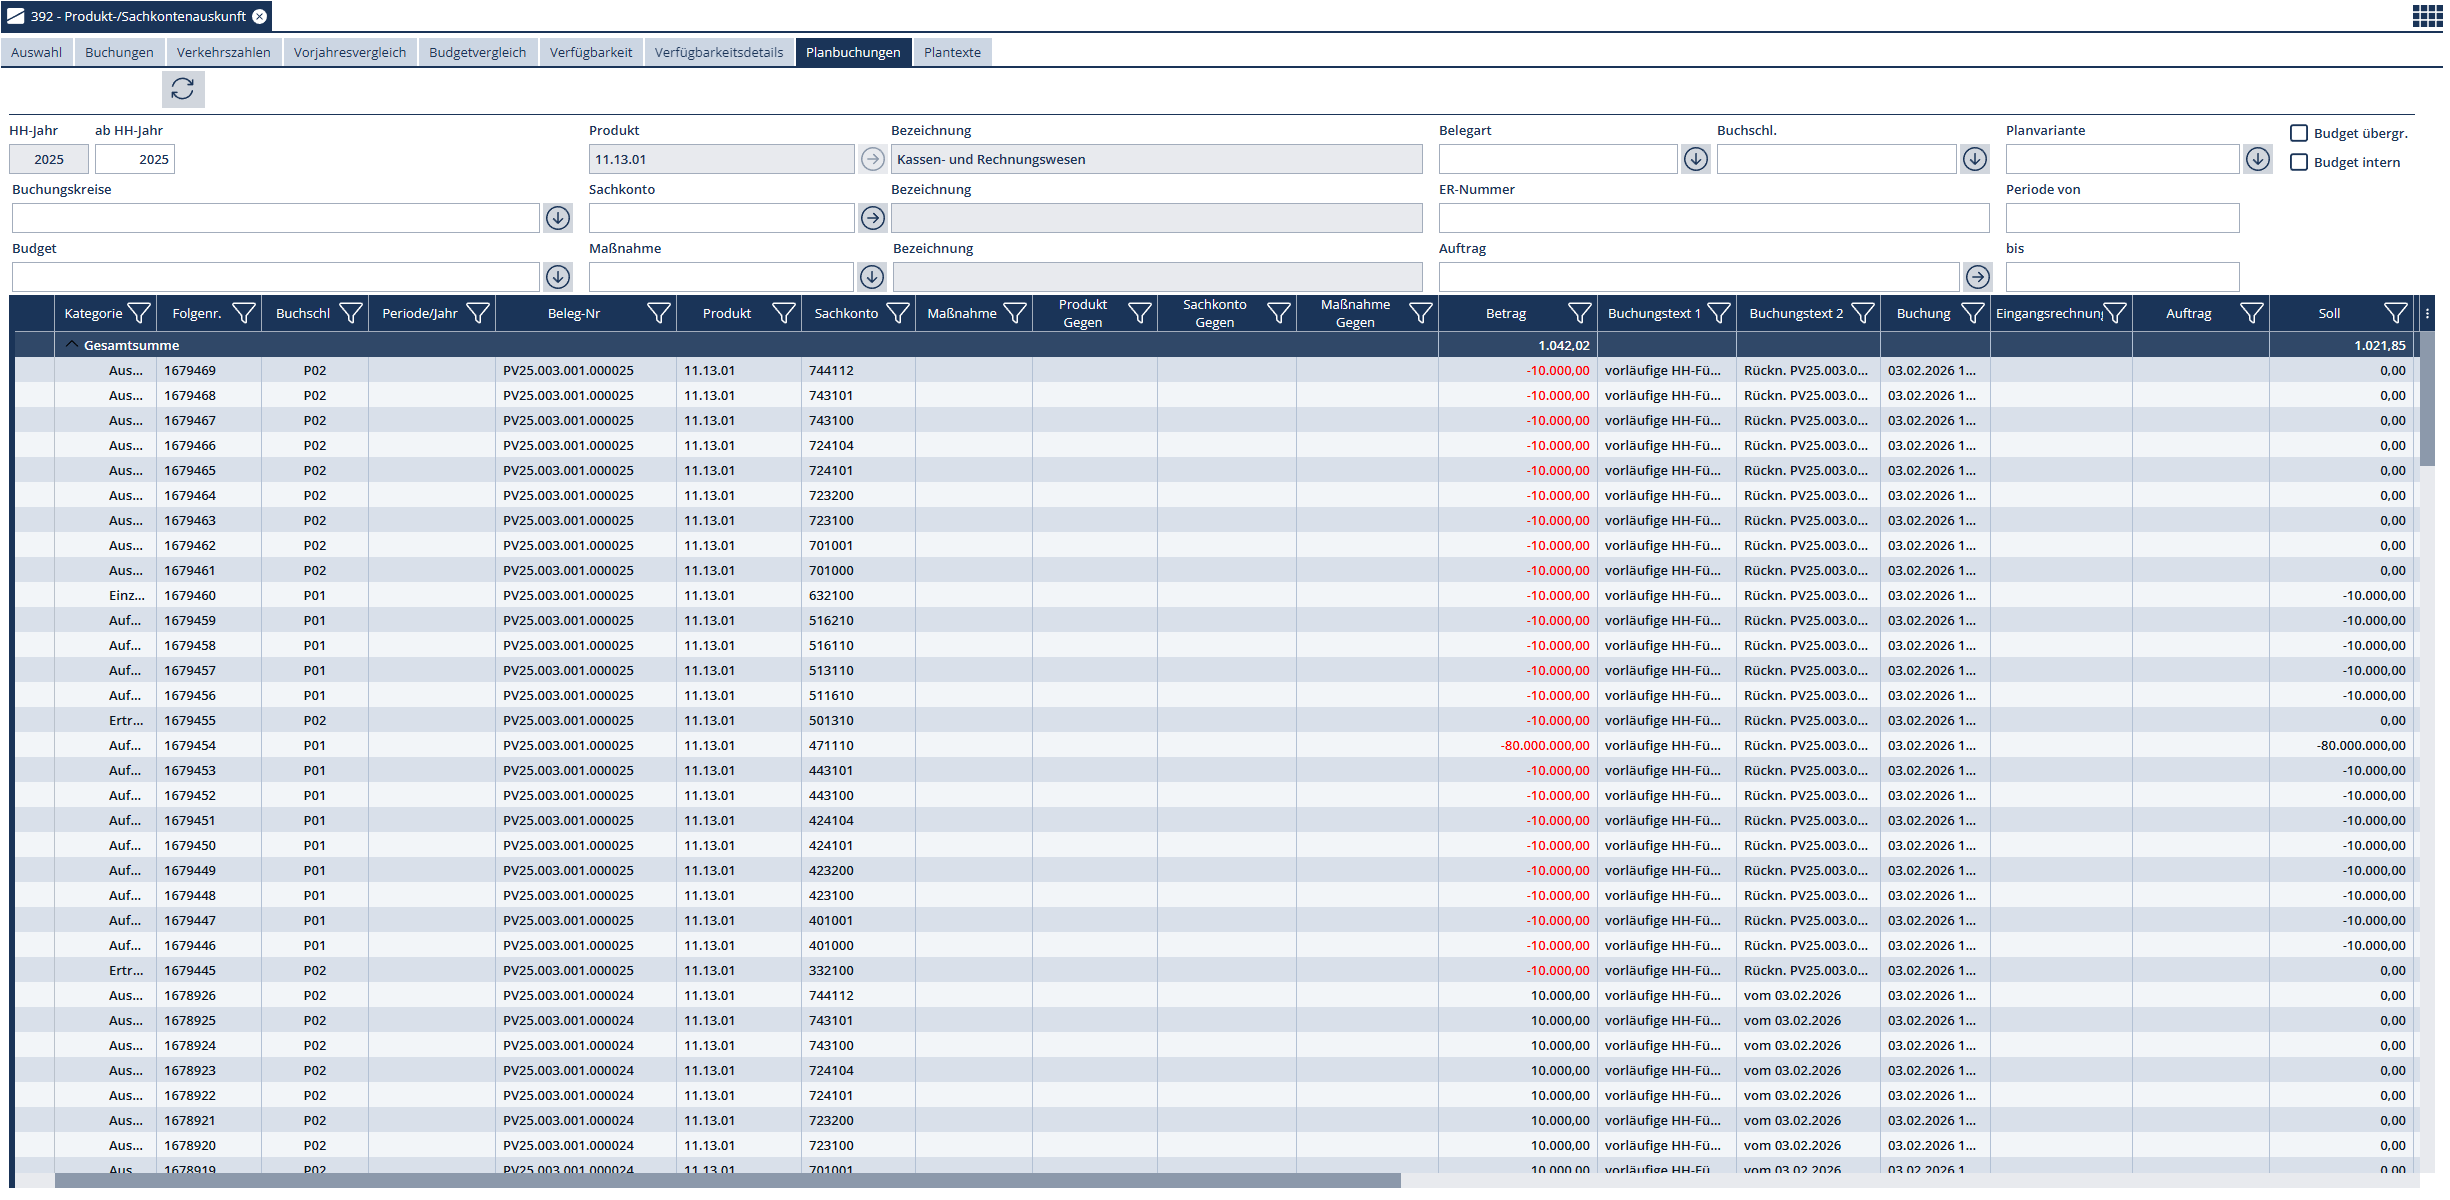
Task: Close the 392 Produkt-/Sachkontenauskunft tab
Action: 260,16
